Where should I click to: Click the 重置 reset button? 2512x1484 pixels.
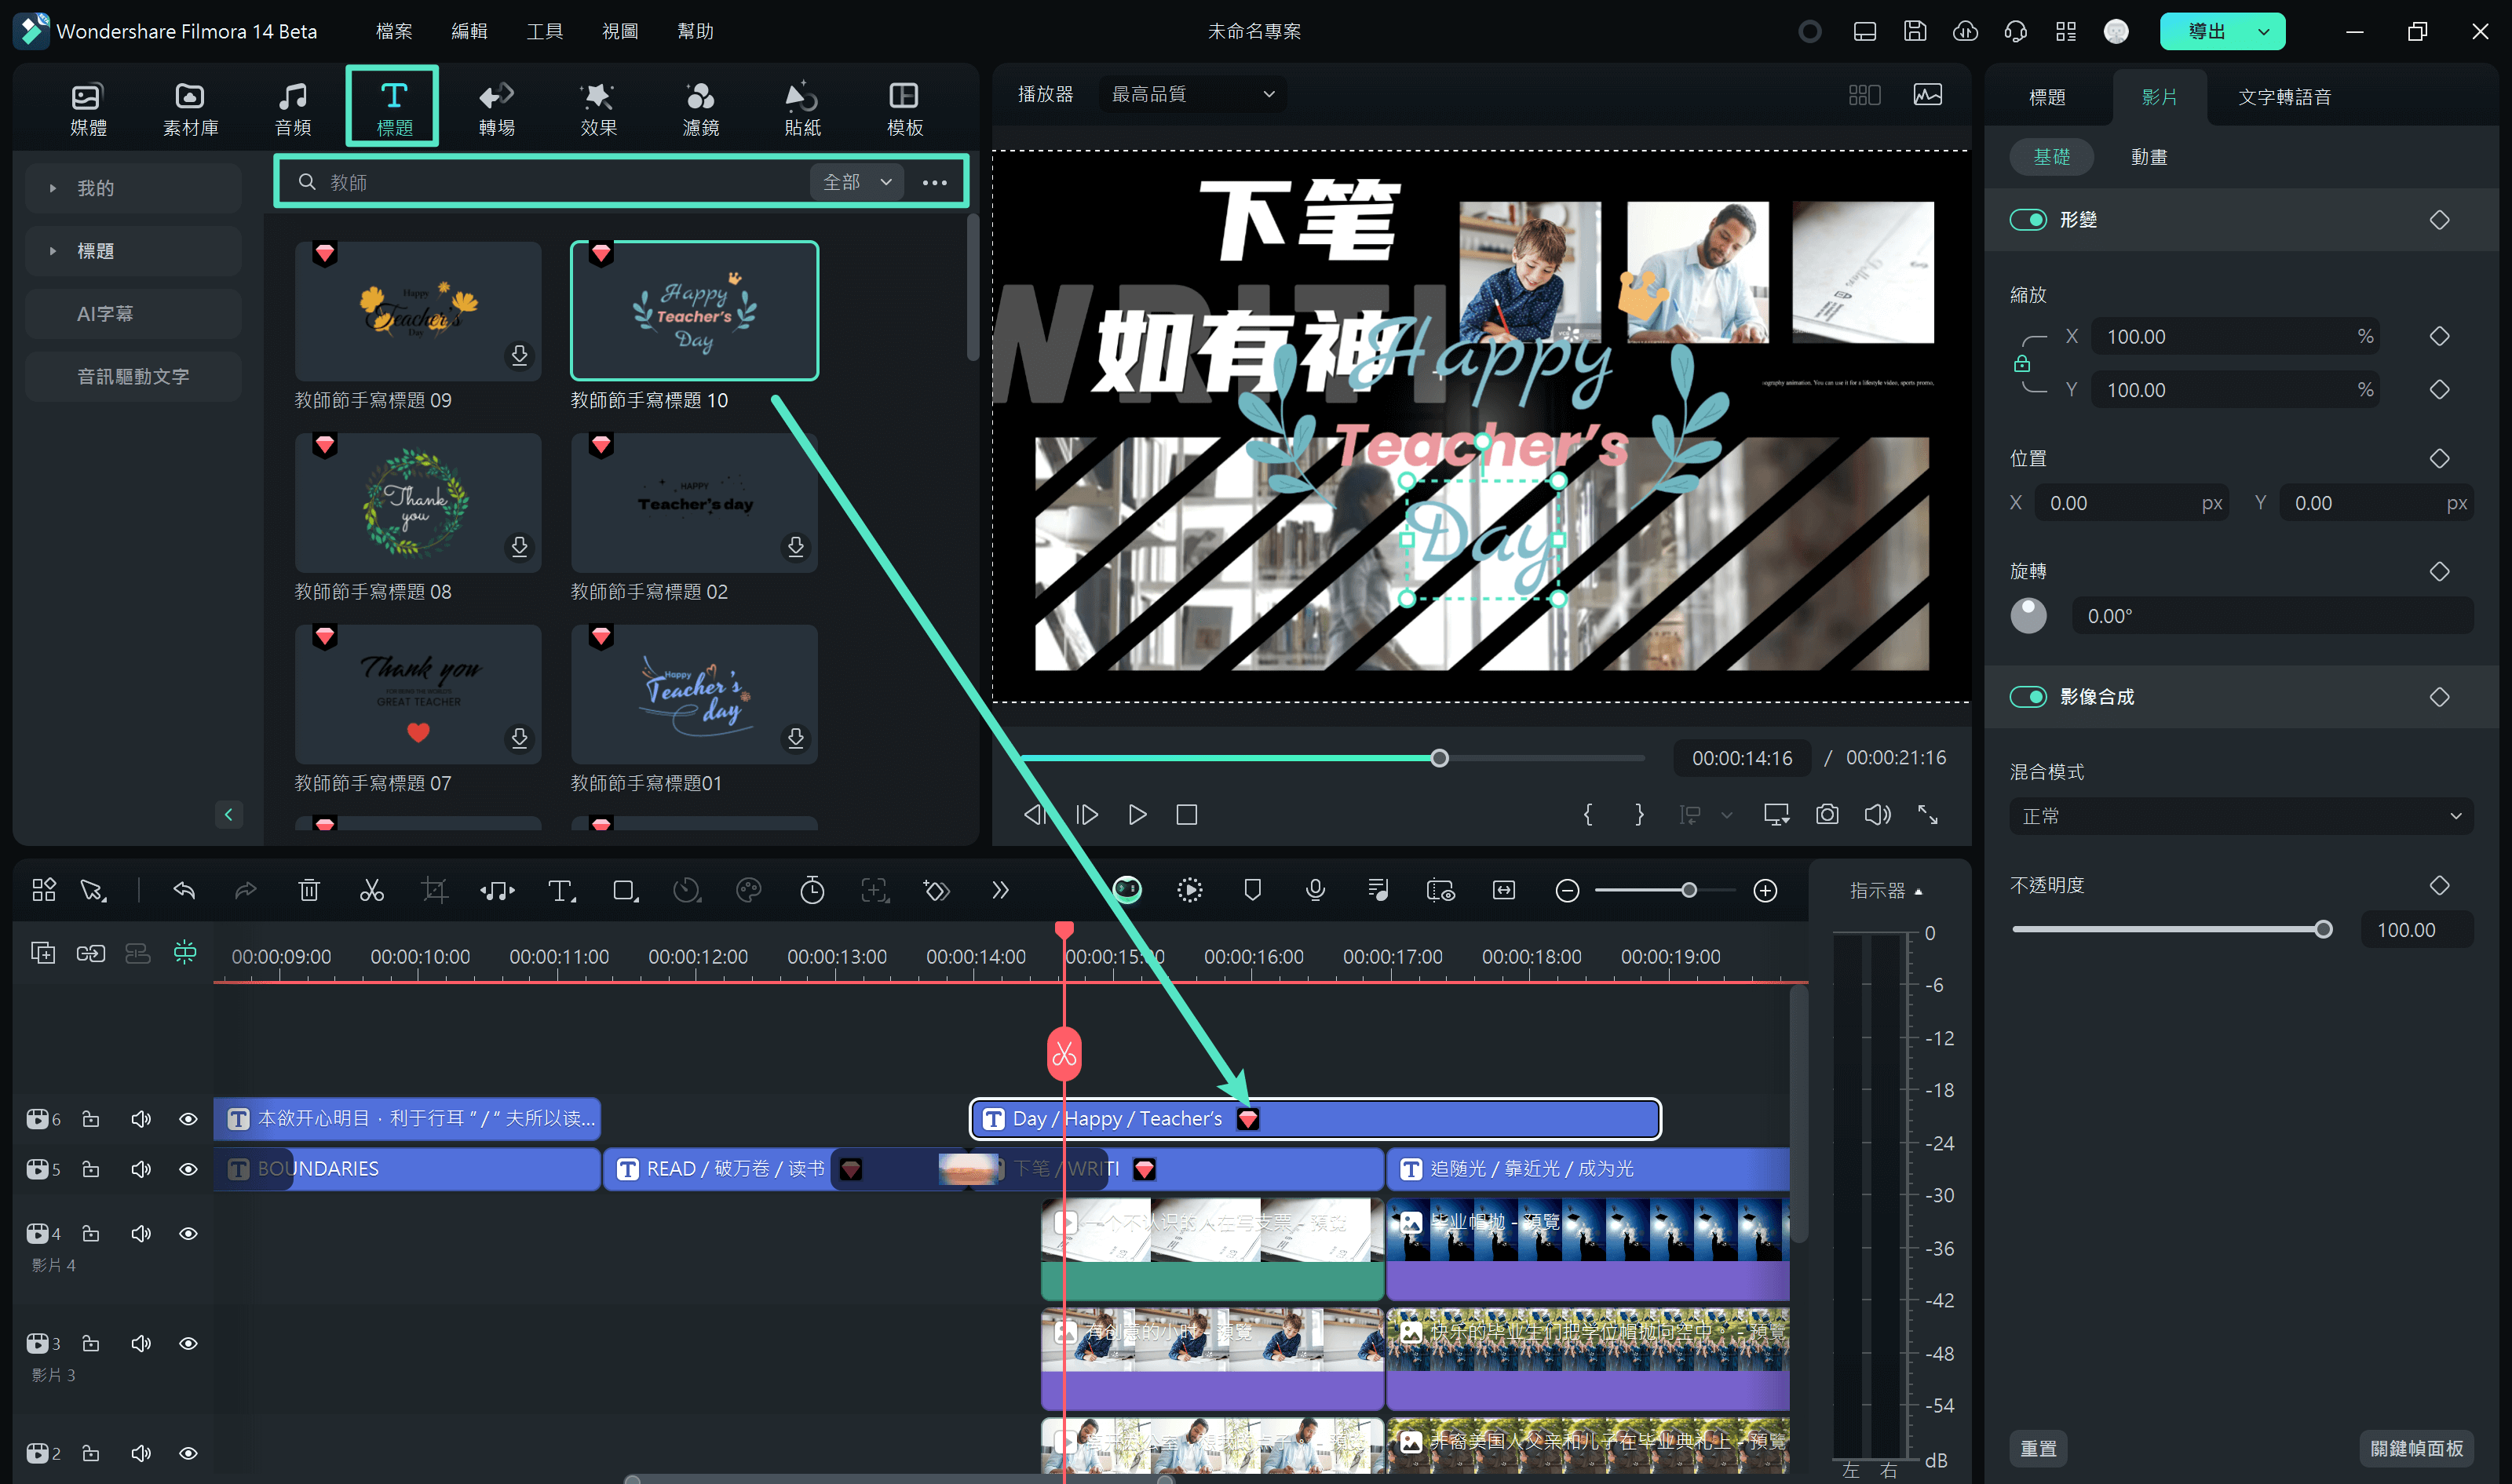pos(2038,1448)
